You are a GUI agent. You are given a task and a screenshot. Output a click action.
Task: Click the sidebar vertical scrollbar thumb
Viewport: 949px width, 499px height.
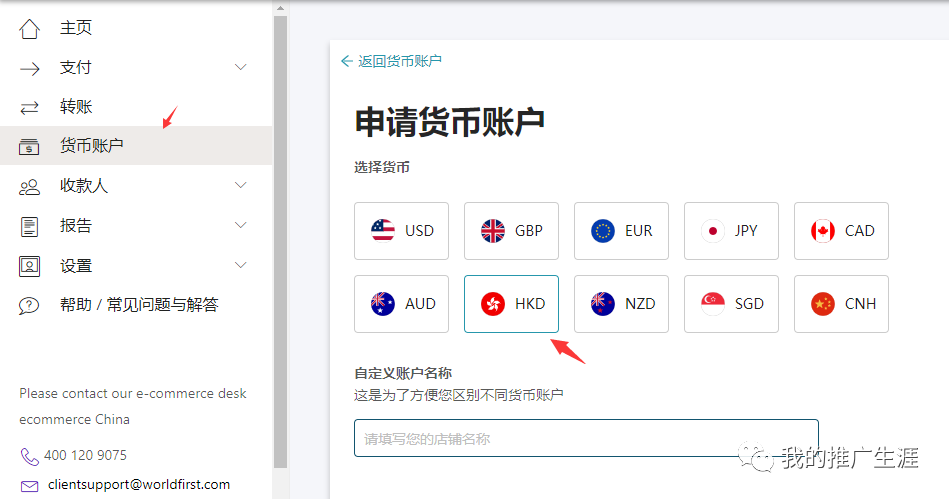coord(280,242)
